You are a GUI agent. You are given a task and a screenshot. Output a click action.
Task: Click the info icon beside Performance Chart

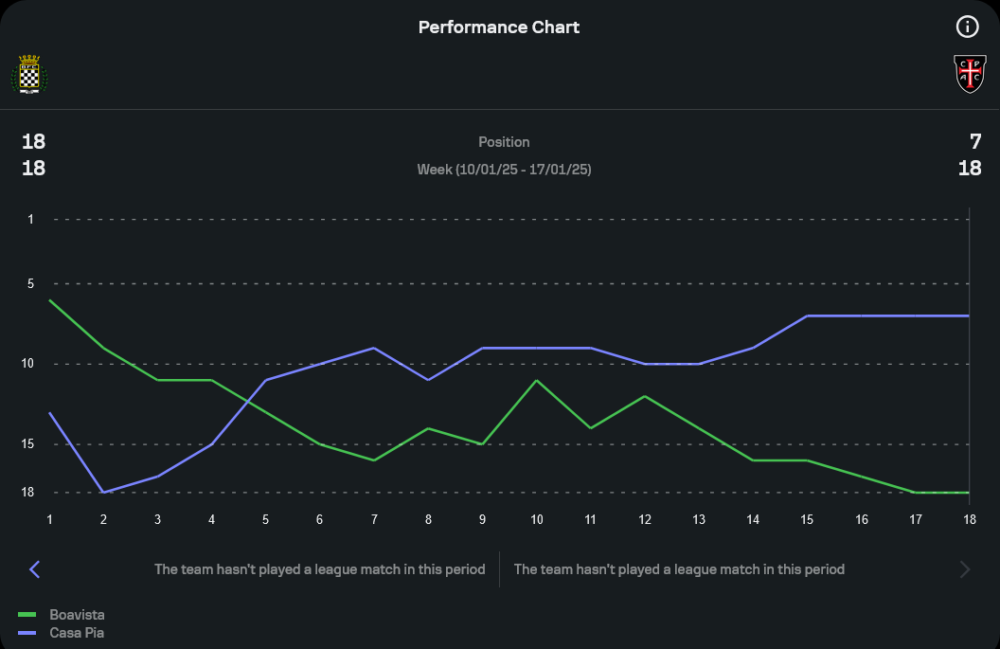click(966, 27)
